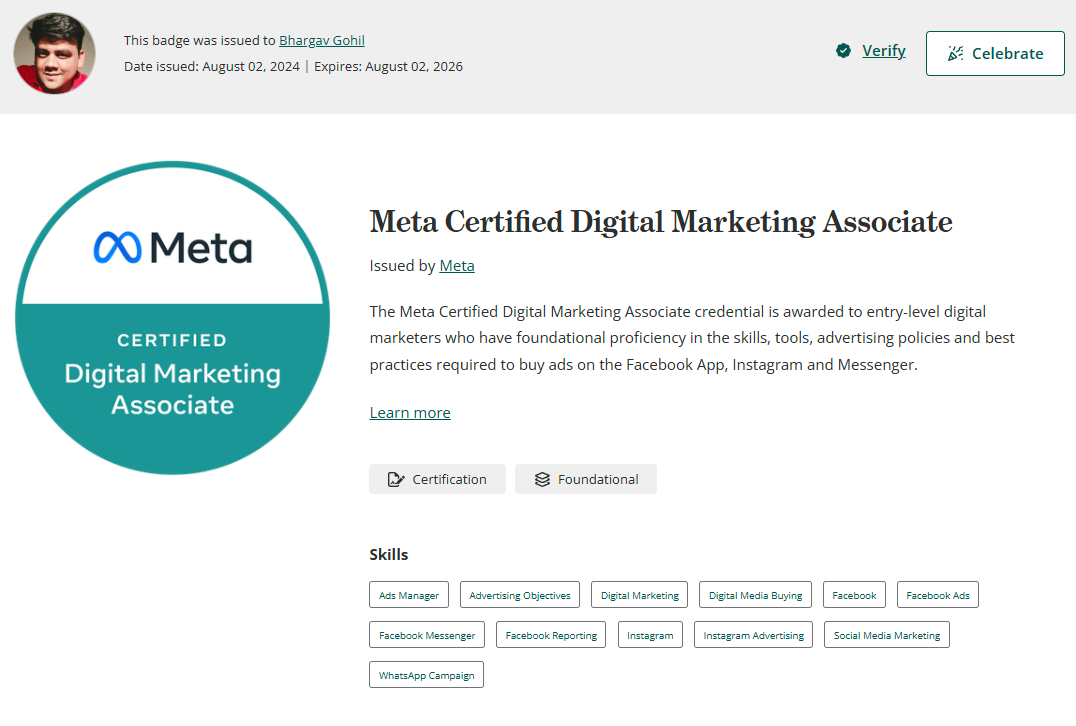1076x726 pixels.
Task: Click the verified checkmark icon beside Verify
Action: (x=844, y=50)
